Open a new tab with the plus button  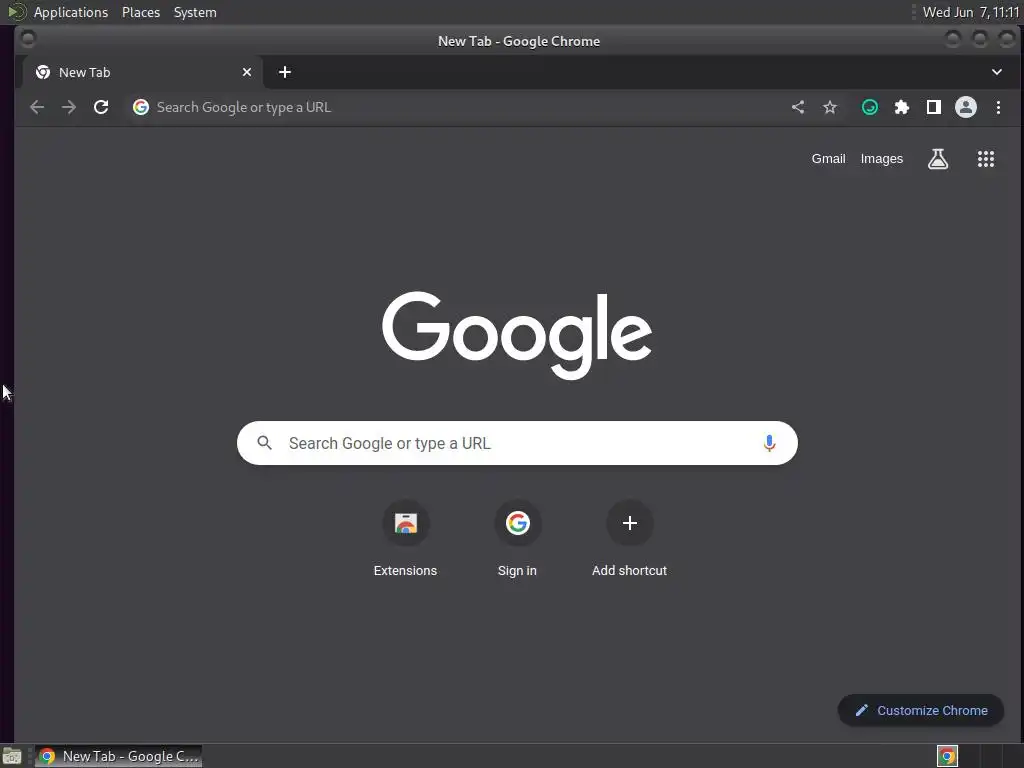(285, 72)
